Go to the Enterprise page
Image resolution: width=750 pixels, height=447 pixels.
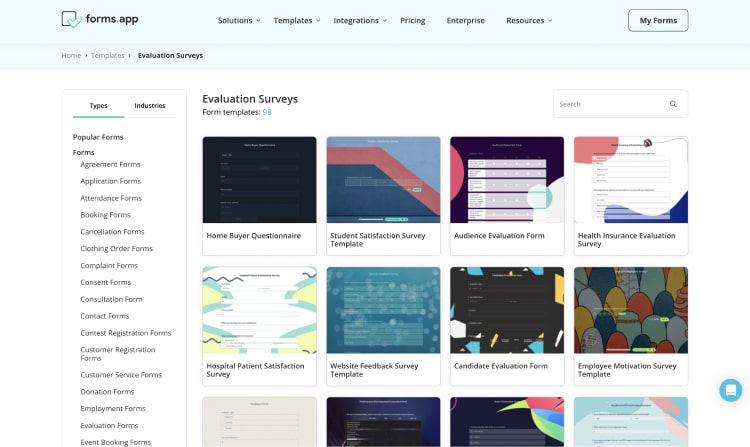[466, 20]
